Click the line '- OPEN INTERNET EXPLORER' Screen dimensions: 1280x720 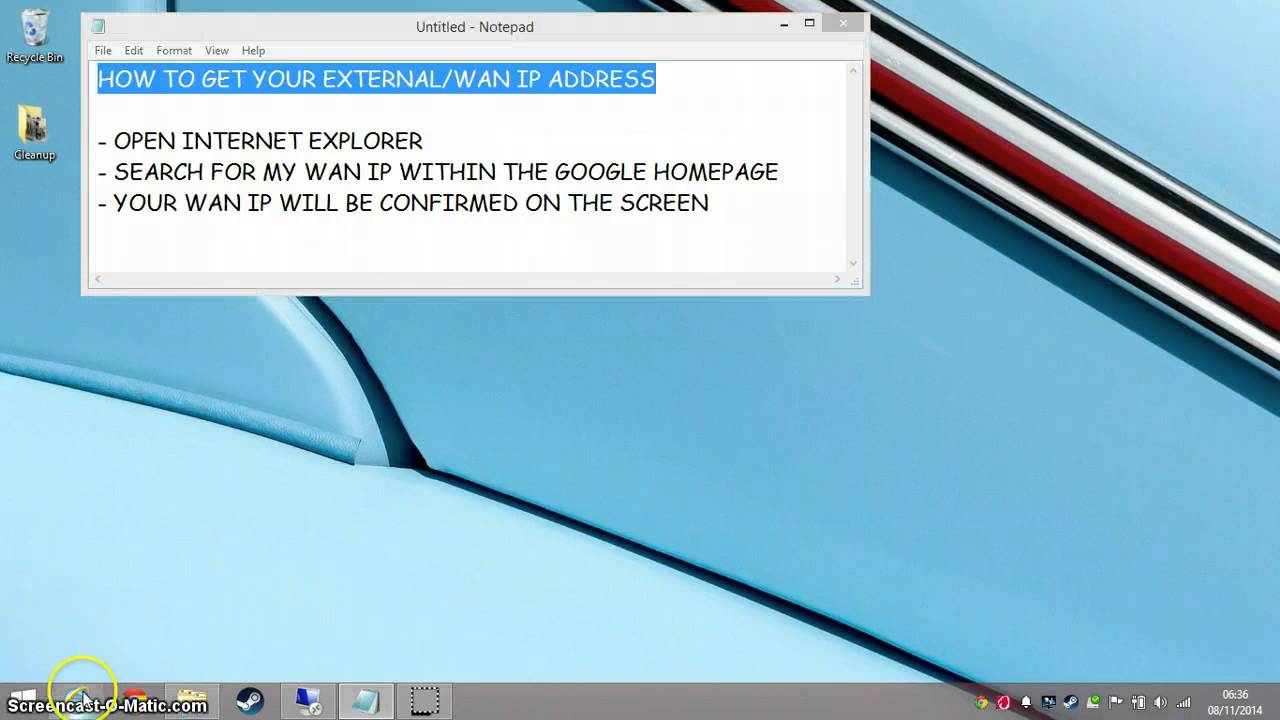[x=260, y=141]
